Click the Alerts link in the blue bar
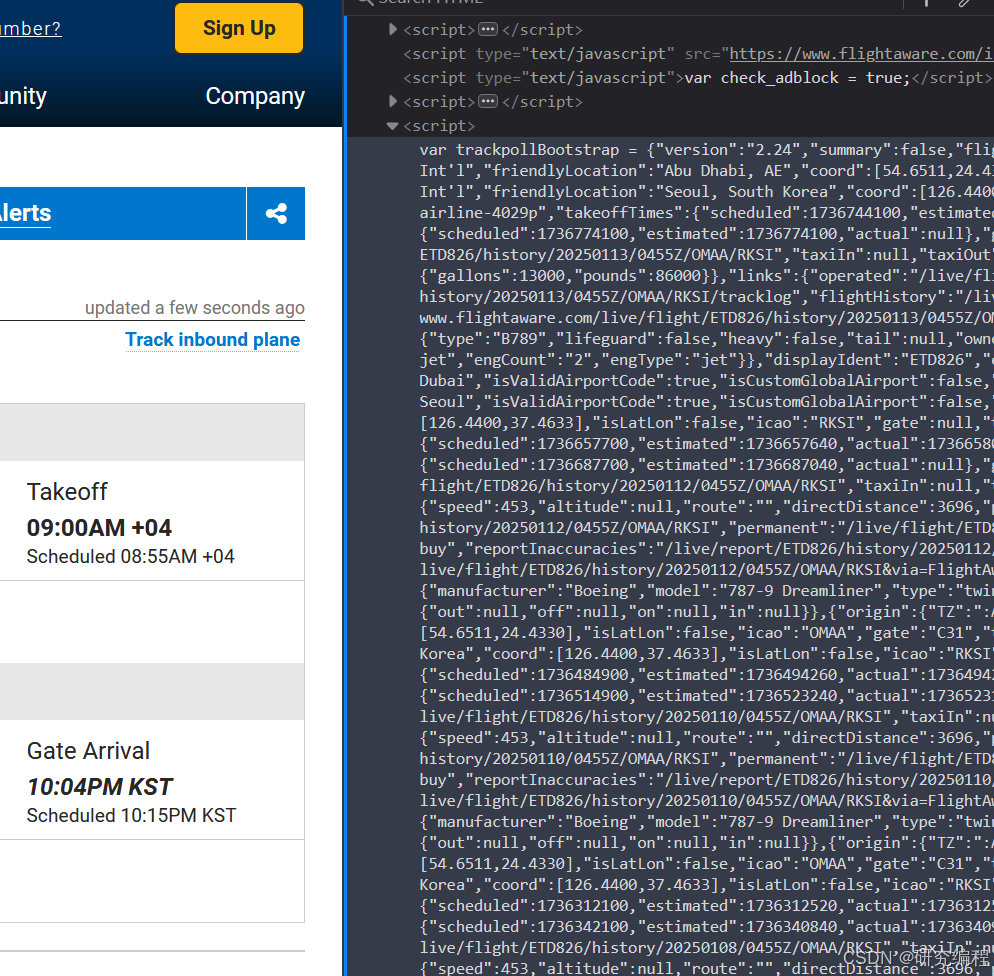The height and width of the screenshot is (976, 994). (x=25, y=214)
